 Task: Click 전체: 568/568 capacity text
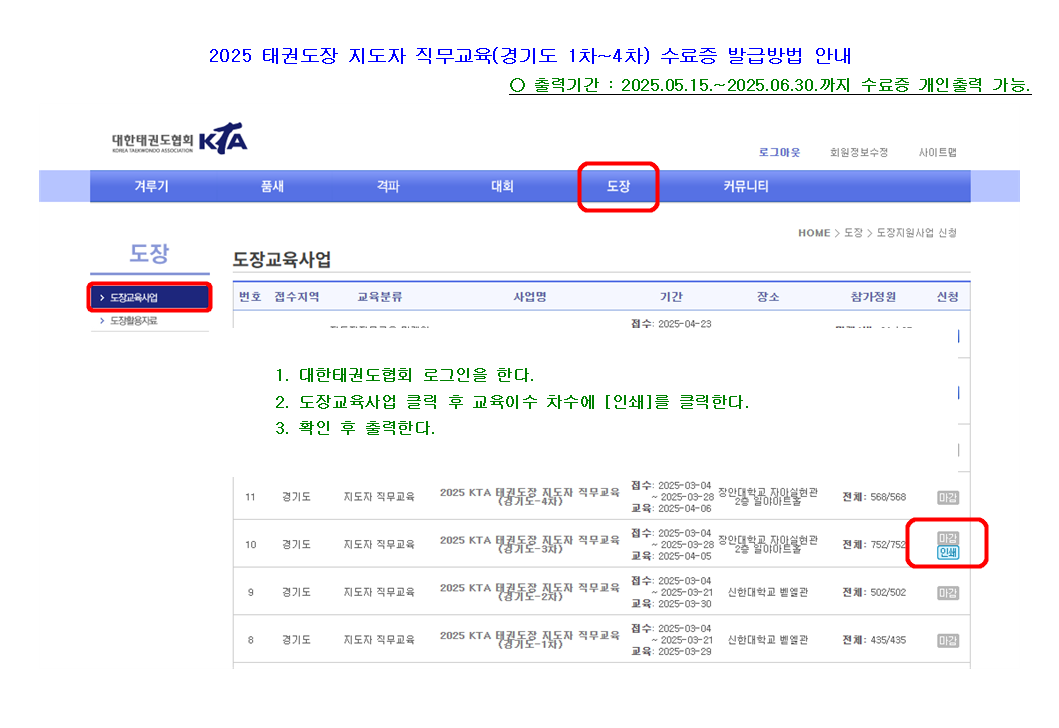pyautogui.click(x=874, y=497)
